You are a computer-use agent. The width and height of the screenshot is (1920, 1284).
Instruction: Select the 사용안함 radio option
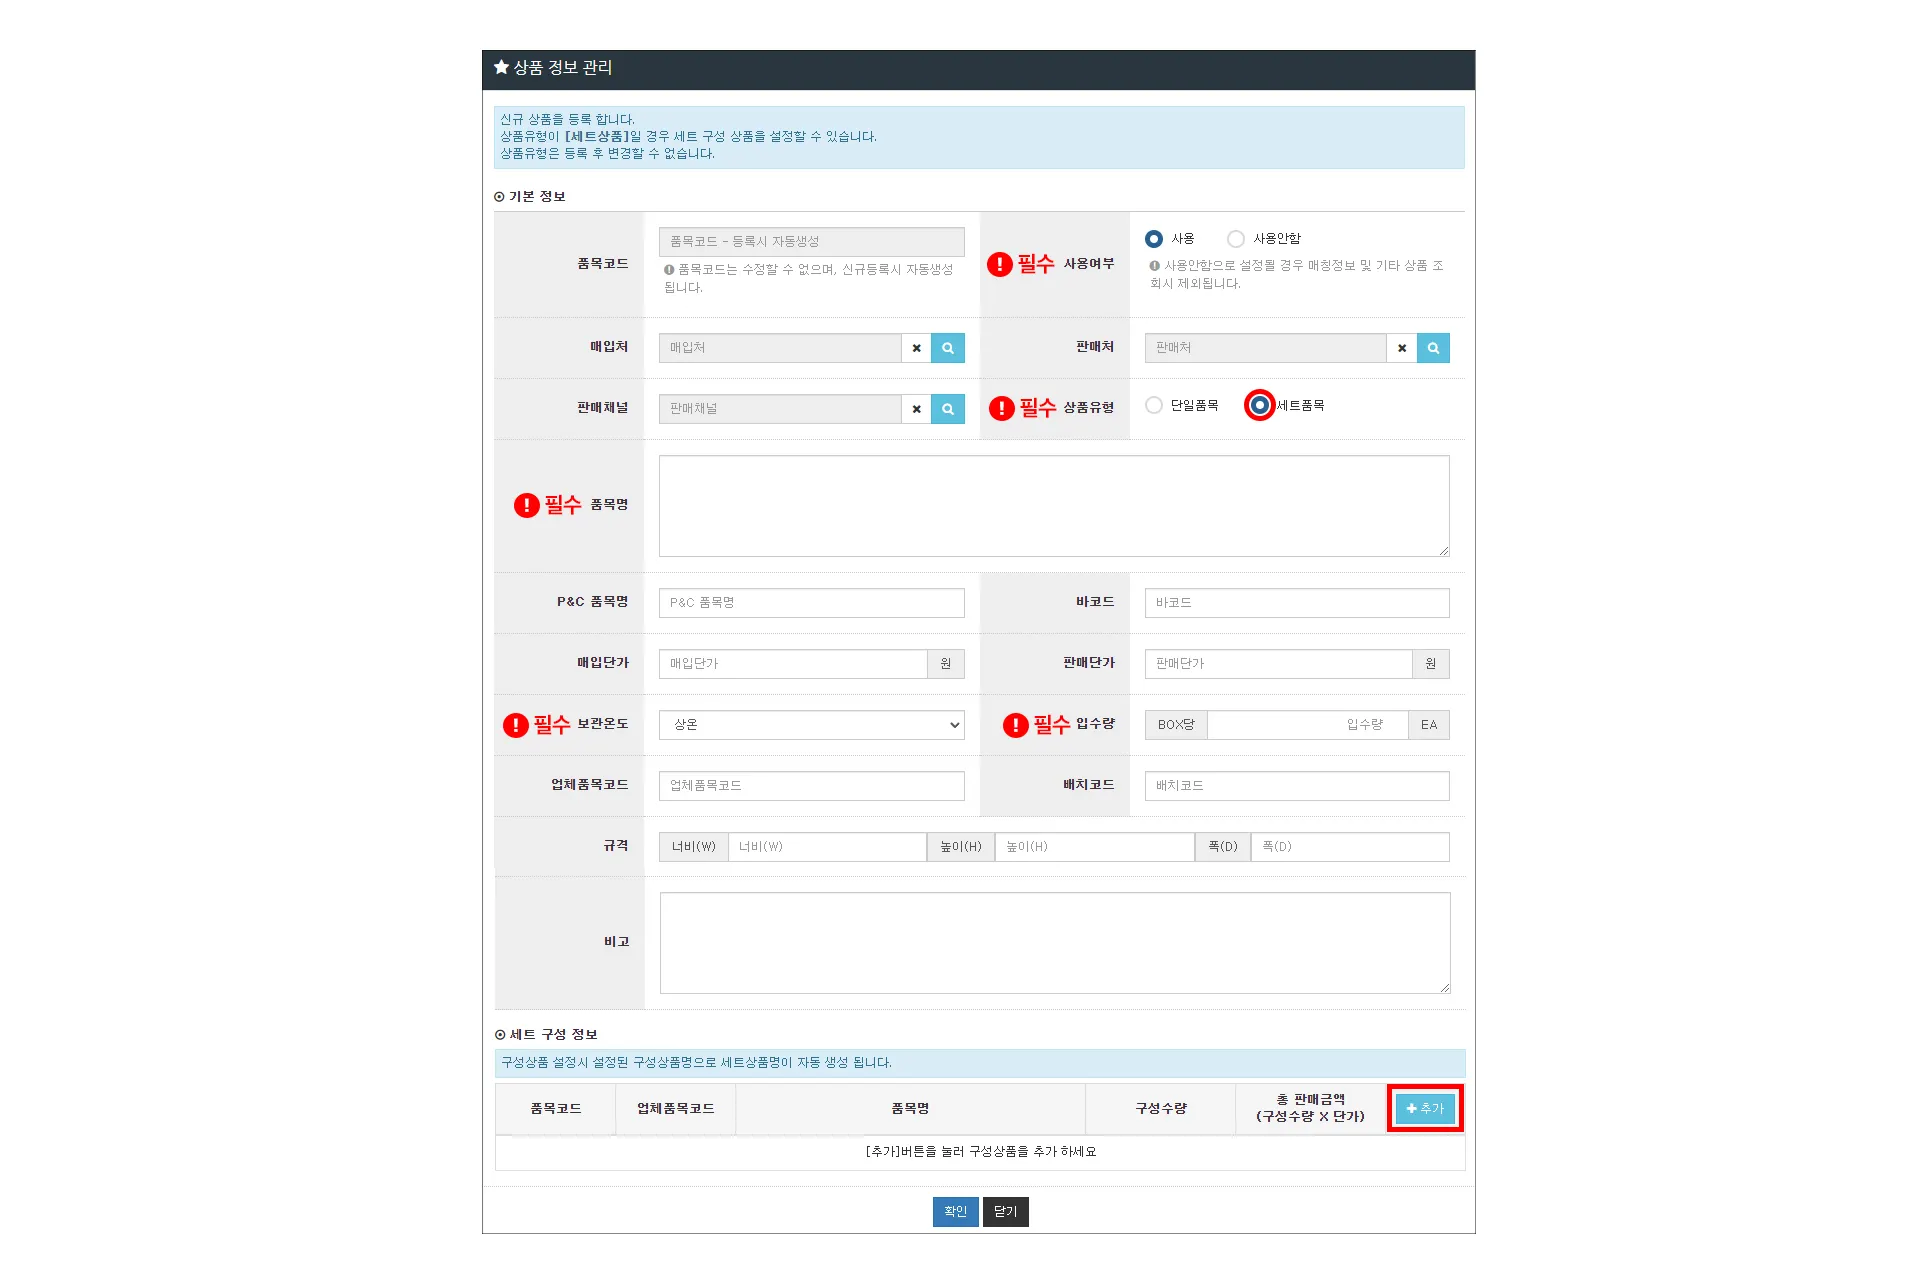click(x=1236, y=239)
